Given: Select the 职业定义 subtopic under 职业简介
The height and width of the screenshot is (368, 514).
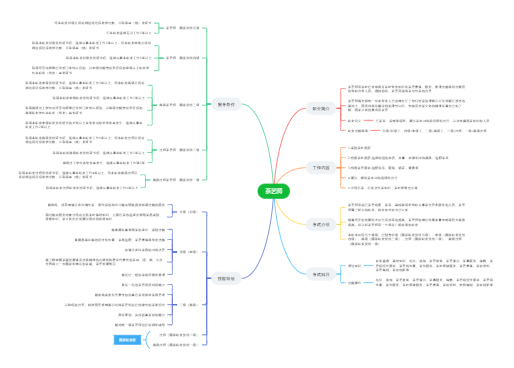Looking at the screenshot, I should point(354,121).
